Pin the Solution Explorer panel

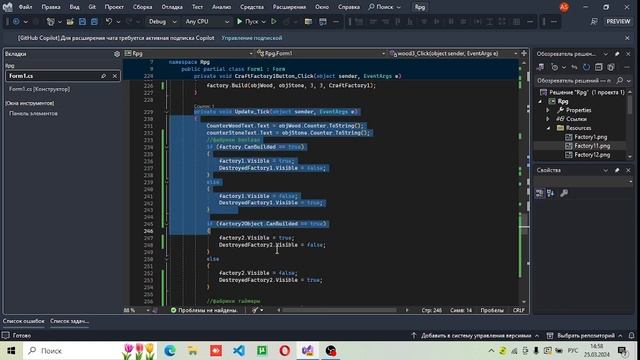tap(617, 54)
